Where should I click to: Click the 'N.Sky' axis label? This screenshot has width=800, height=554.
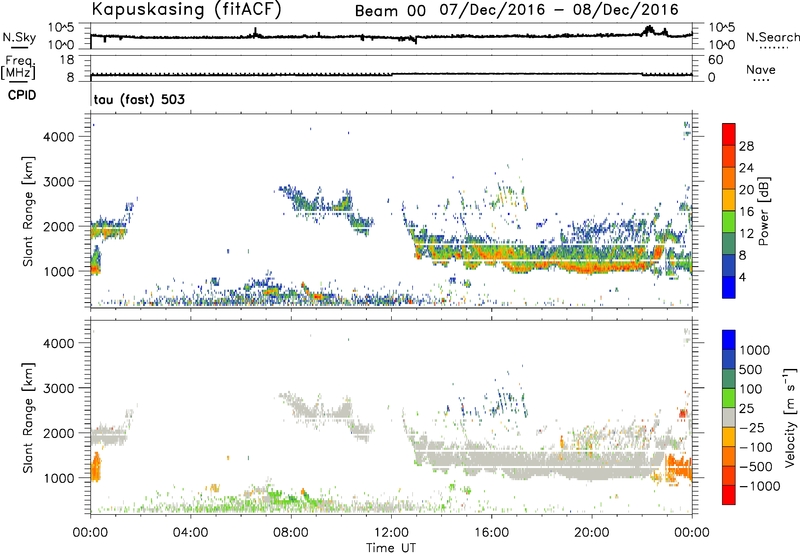coord(19,37)
